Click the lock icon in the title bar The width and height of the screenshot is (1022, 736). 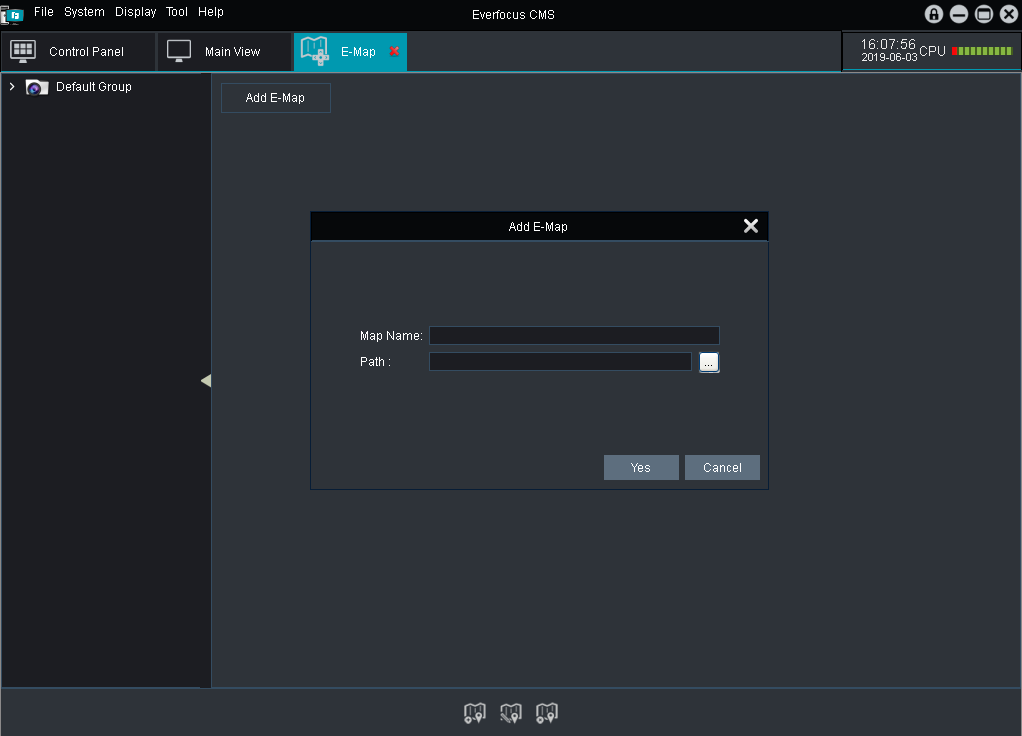click(933, 14)
